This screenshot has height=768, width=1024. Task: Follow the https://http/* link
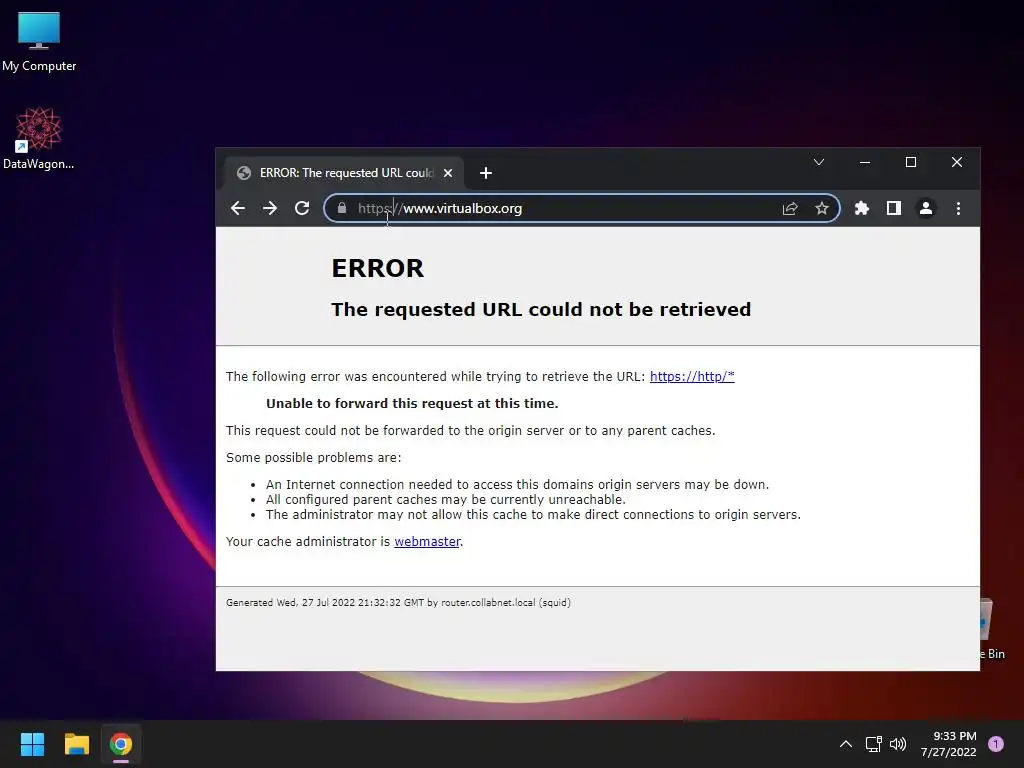pyautogui.click(x=692, y=377)
